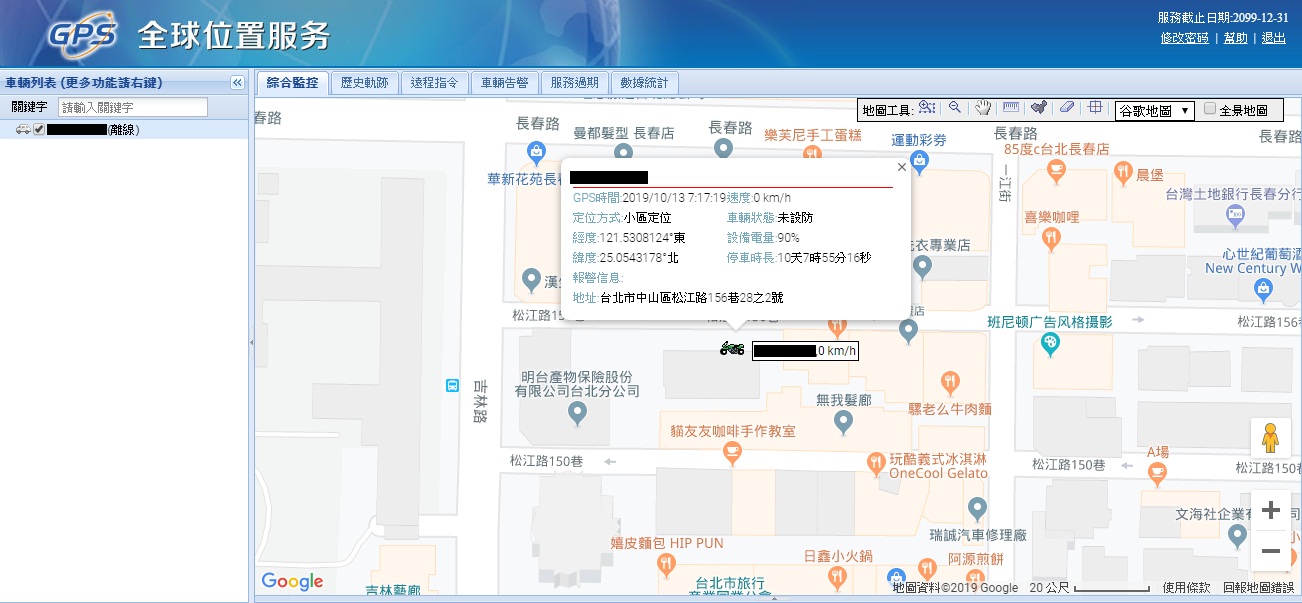Click the 85度c coffee shop pin
The width and height of the screenshot is (1302, 603).
1056,171
